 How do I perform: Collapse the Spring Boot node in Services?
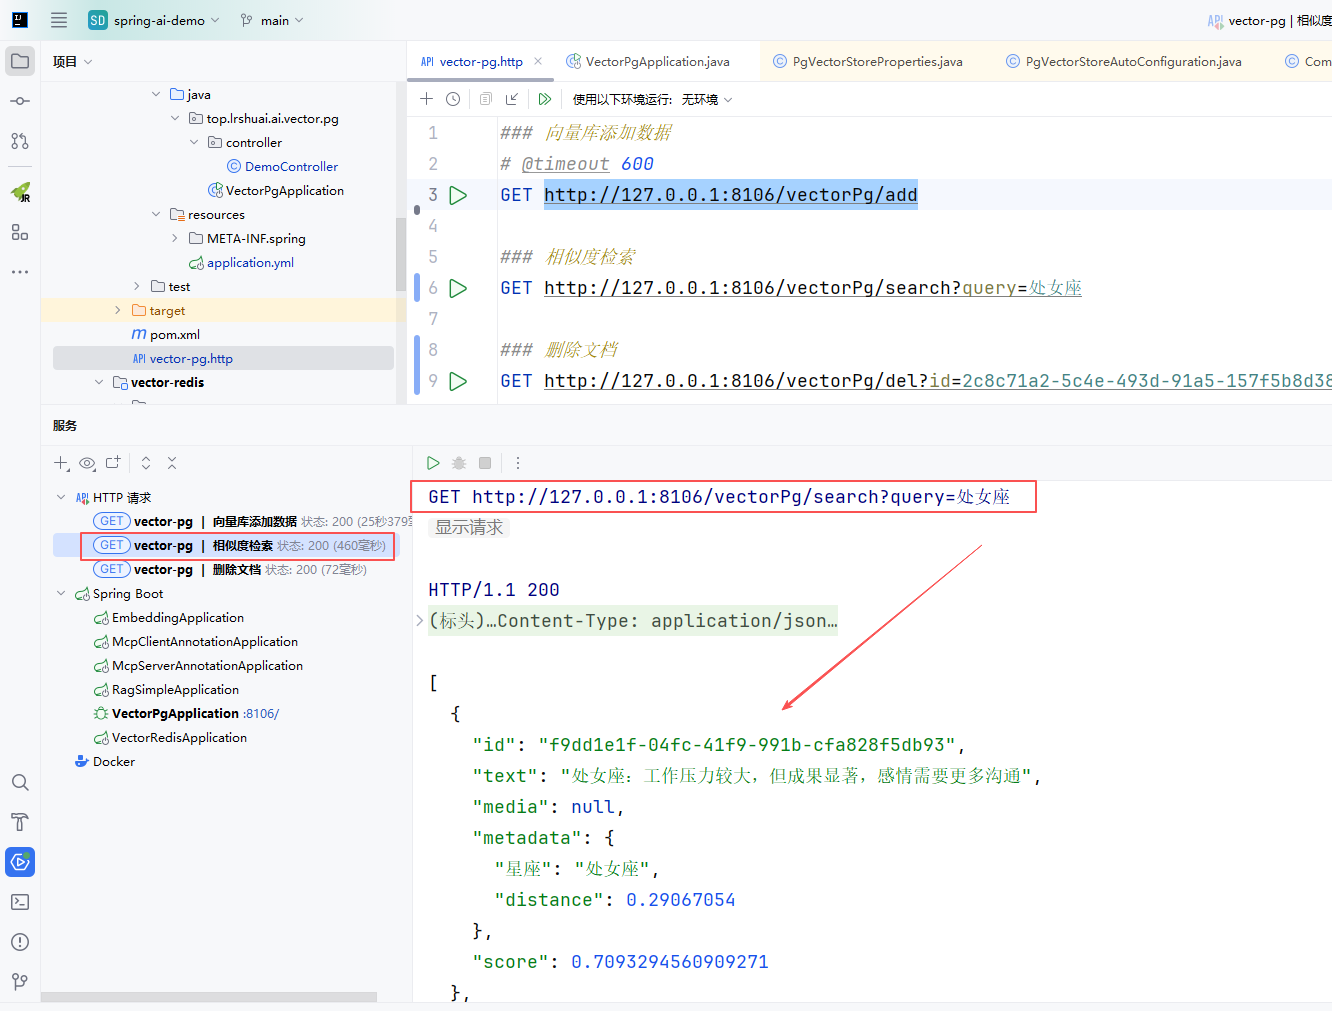(x=61, y=594)
